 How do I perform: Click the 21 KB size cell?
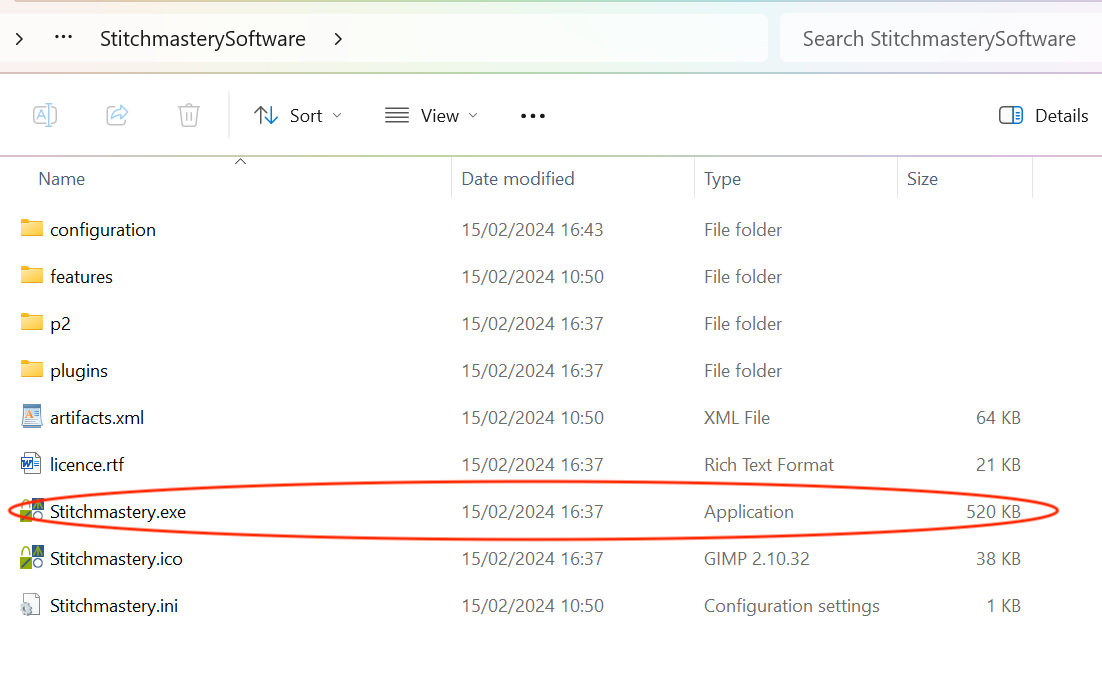pyautogui.click(x=998, y=465)
